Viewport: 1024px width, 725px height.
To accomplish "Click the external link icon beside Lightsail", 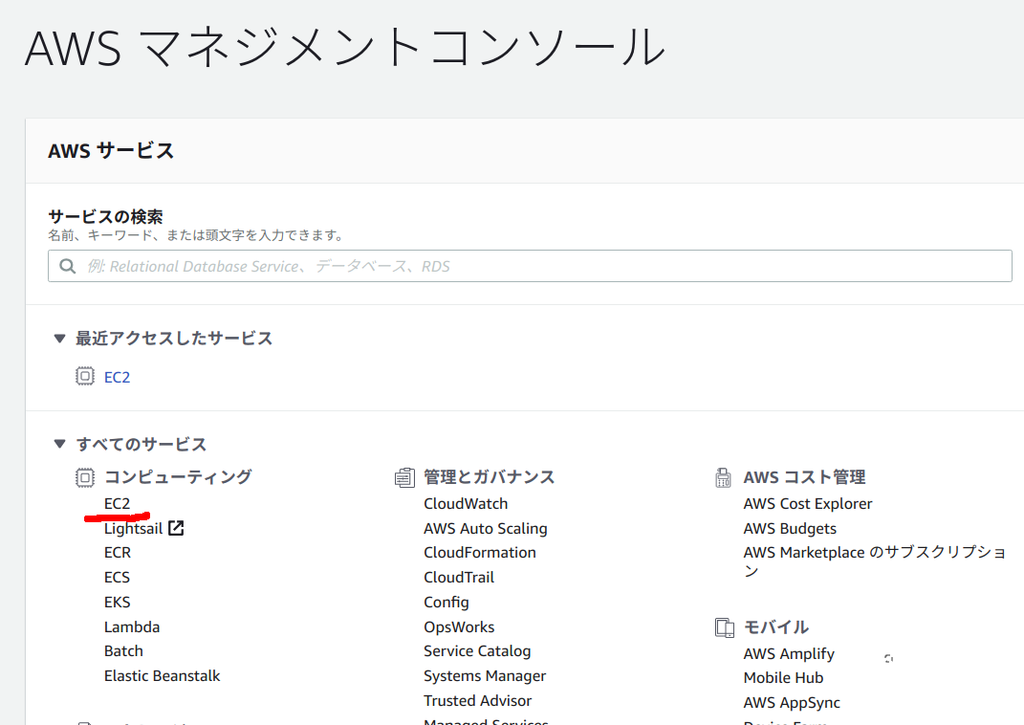I will 176,528.
